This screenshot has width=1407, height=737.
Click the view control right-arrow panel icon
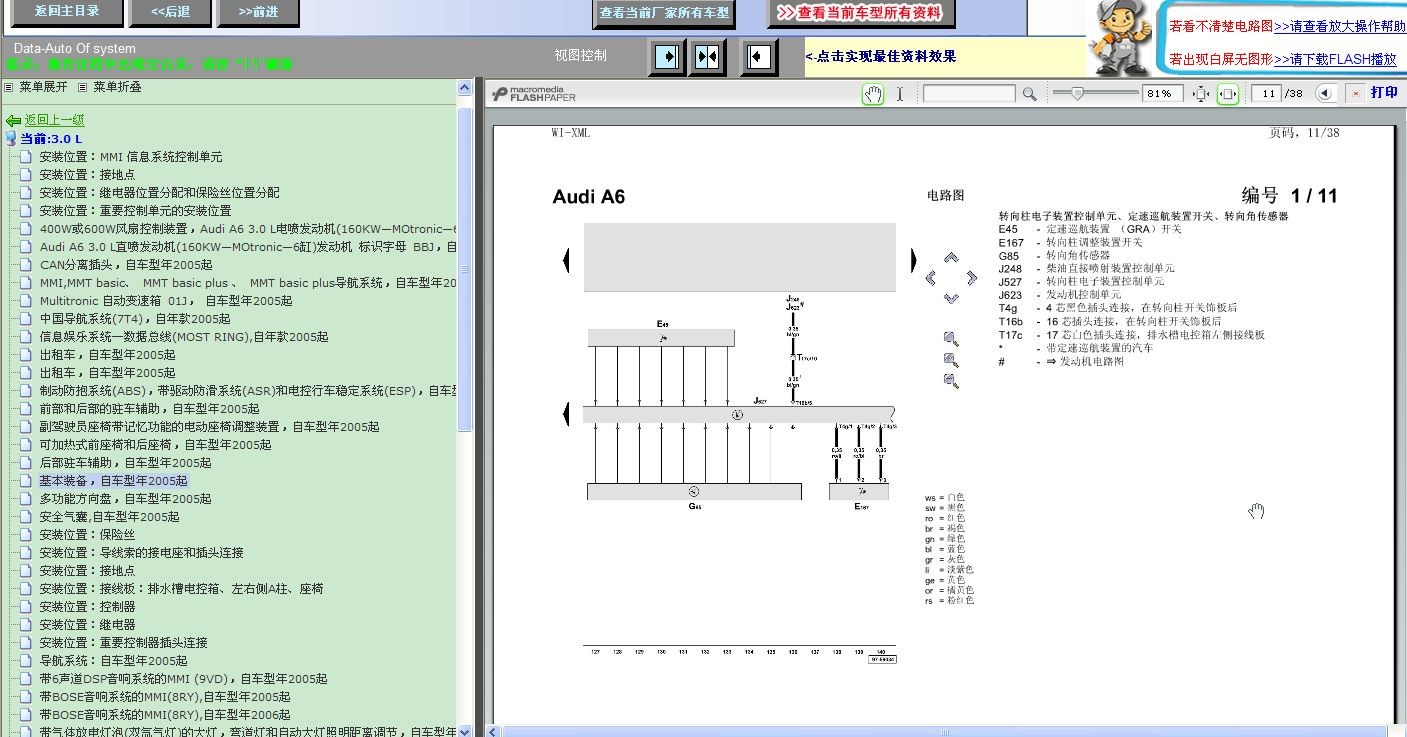coord(667,56)
